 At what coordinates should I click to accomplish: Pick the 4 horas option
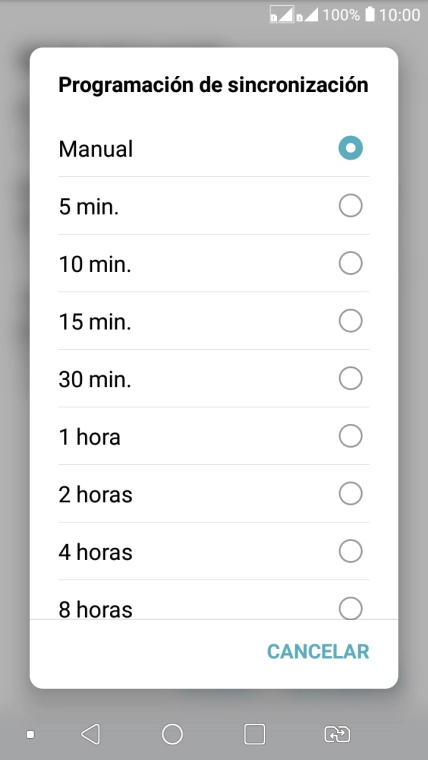click(x=214, y=551)
